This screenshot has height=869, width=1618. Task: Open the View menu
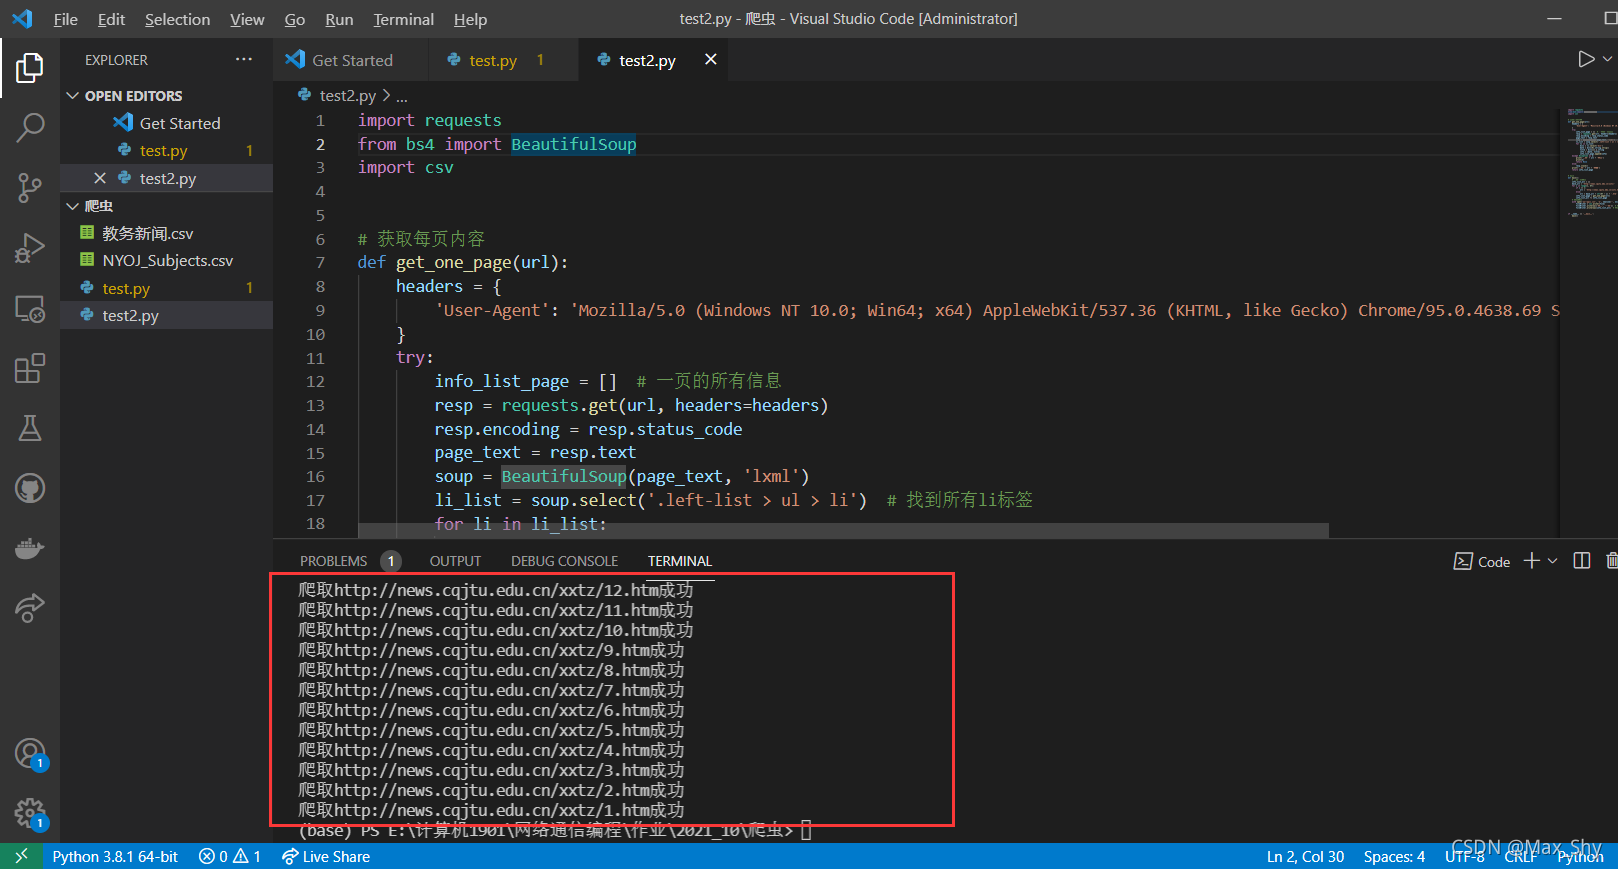pos(247,19)
